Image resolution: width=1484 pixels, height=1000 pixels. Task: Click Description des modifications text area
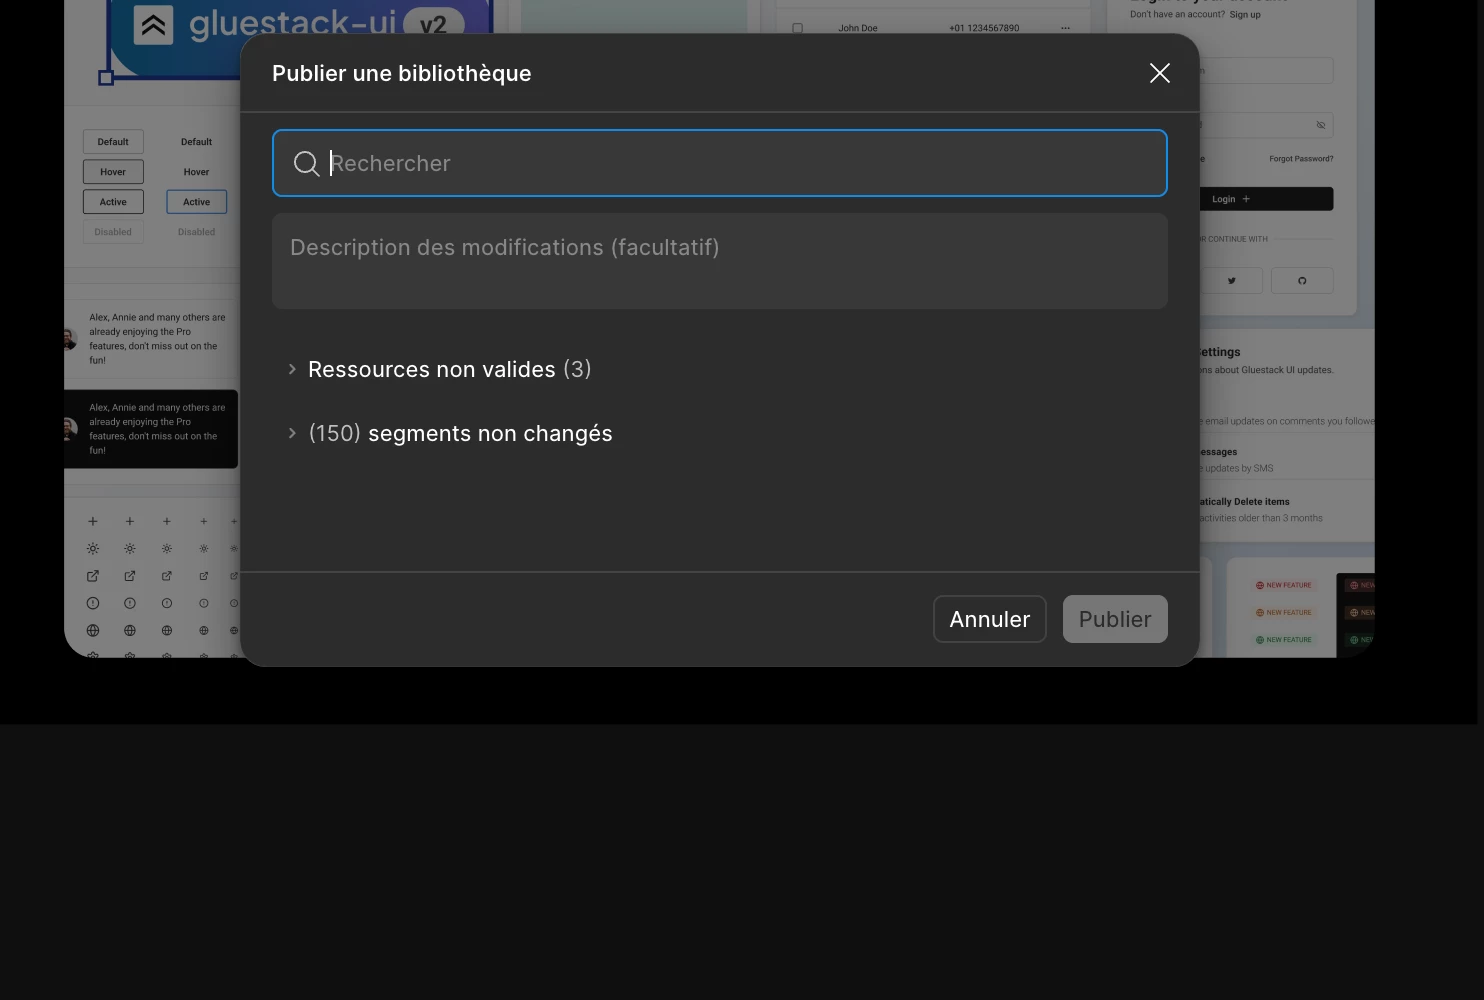(x=720, y=260)
